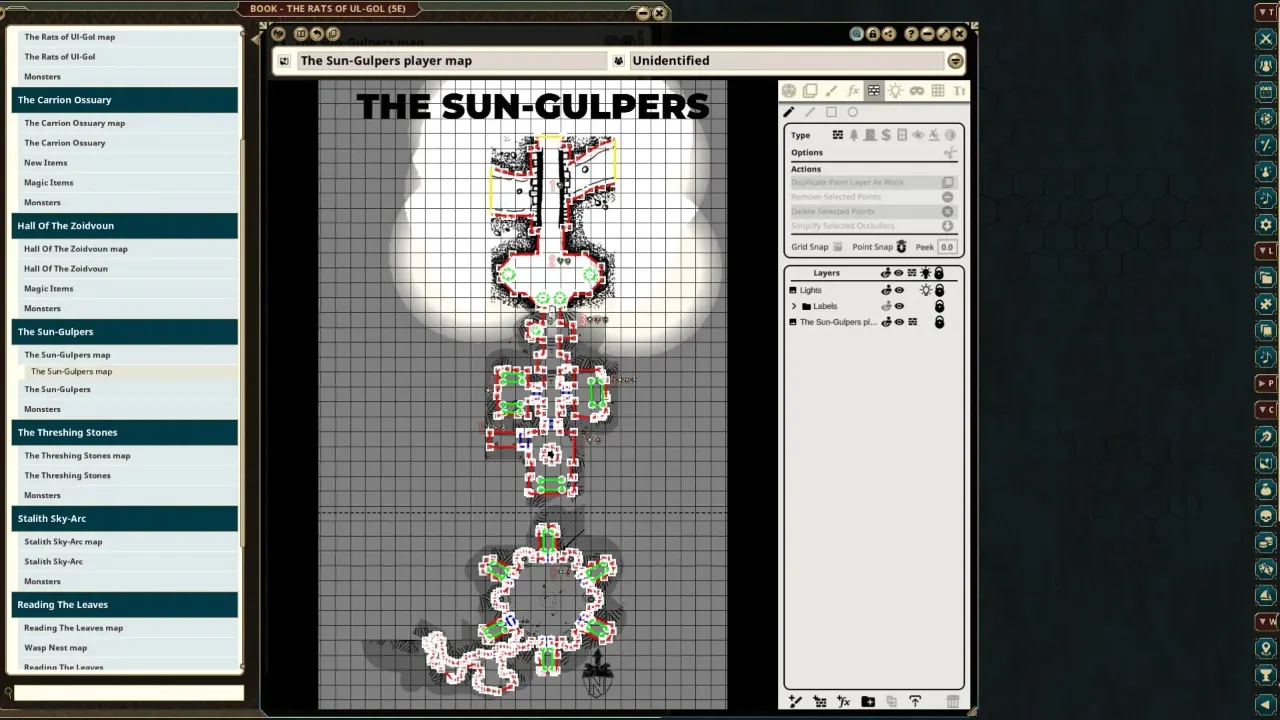This screenshot has height=720, width=1280.
Task: Open the sailing ship icon in right sidebar
Action: click(1266, 595)
